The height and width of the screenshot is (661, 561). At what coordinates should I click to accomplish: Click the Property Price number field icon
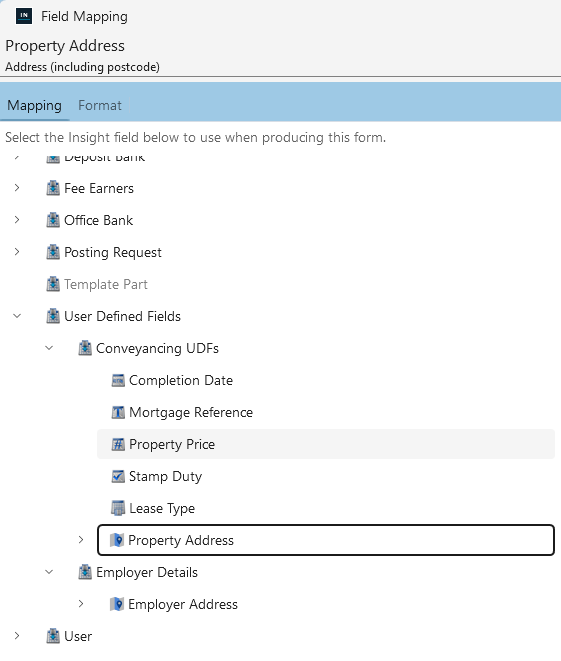(x=118, y=444)
